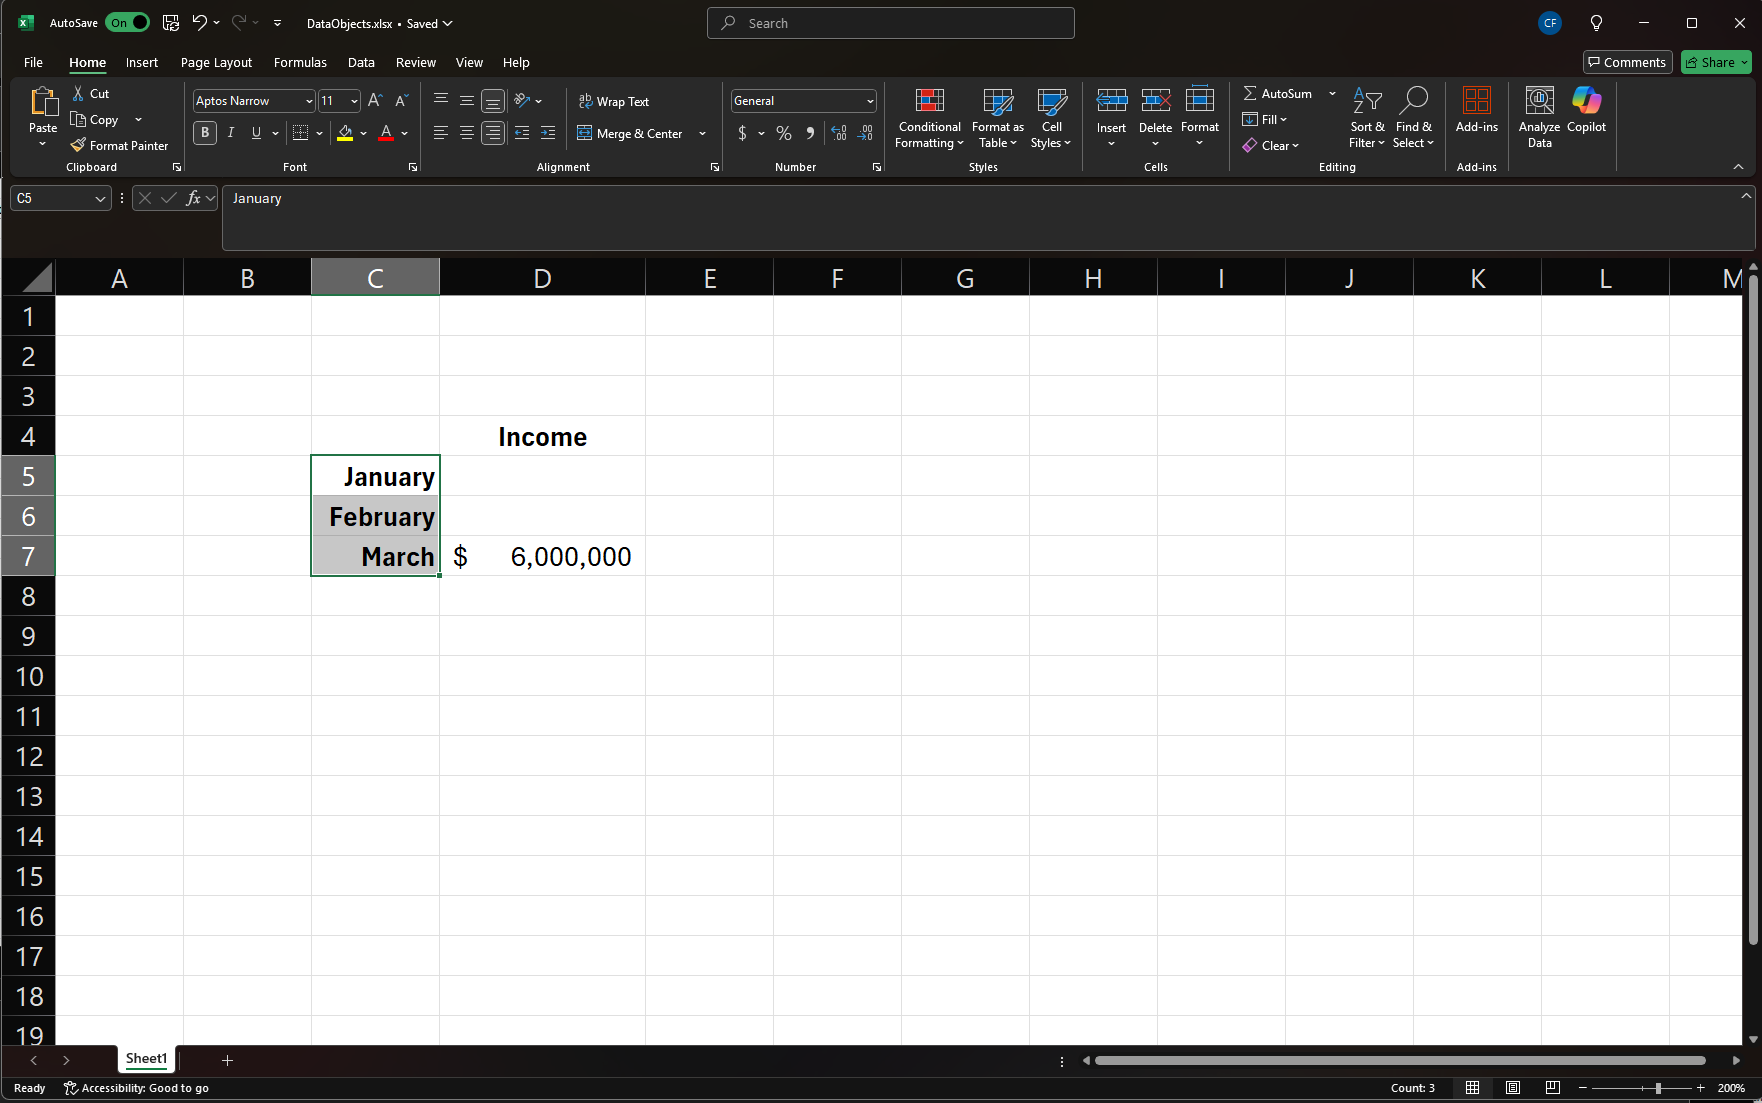Viewport: 1762px width, 1103px height.
Task: Open Format as Table gallery
Action: pyautogui.click(x=998, y=118)
